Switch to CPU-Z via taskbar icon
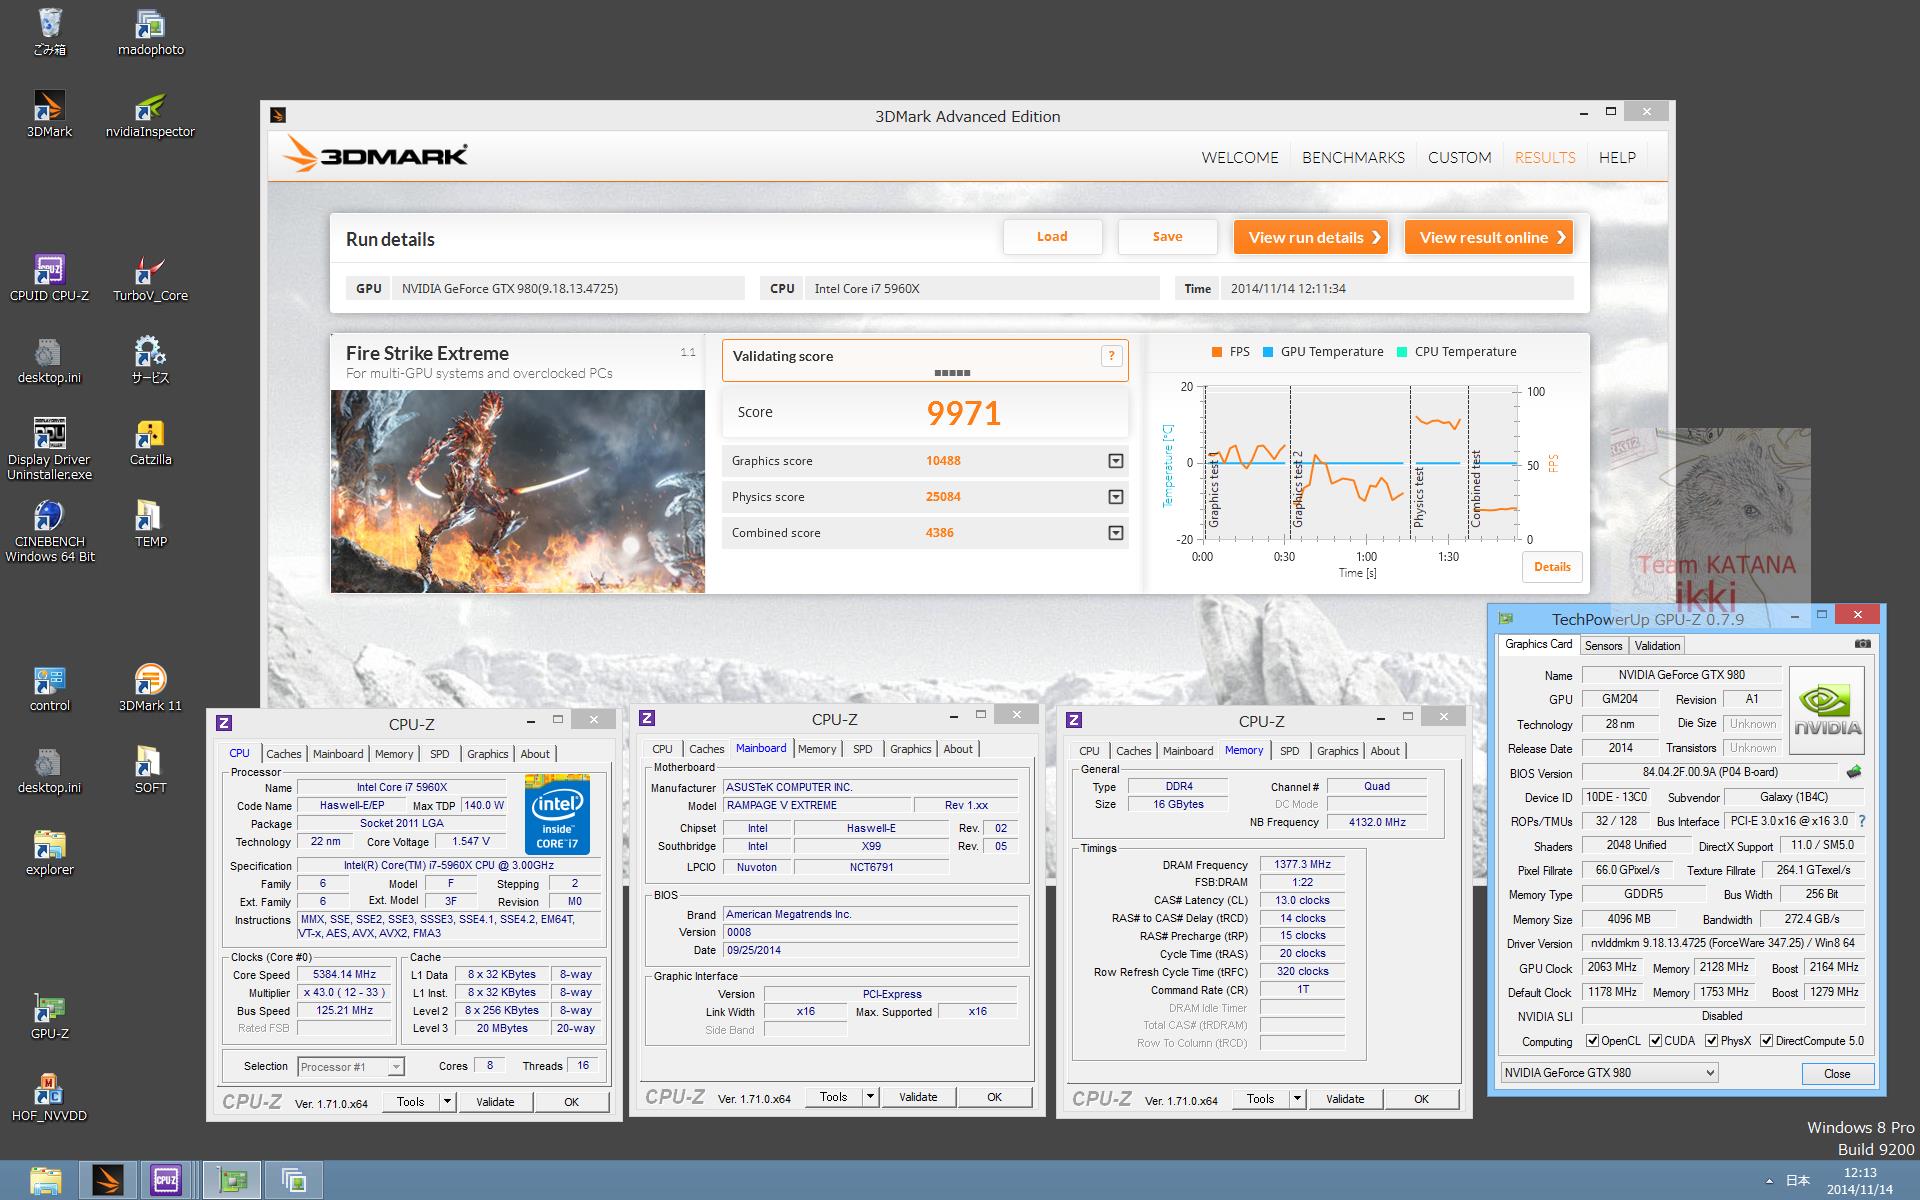The height and width of the screenshot is (1200, 1920). [x=166, y=1180]
